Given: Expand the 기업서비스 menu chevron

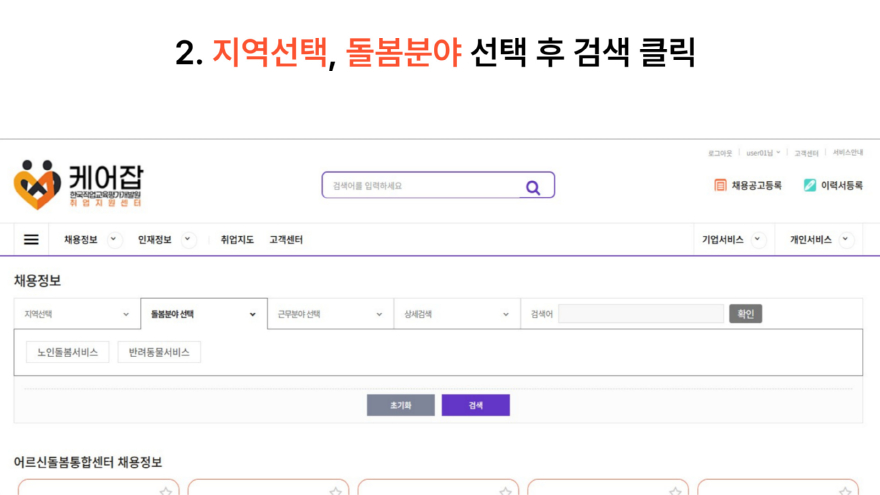Looking at the screenshot, I should pyautogui.click(x=757, y=240).
